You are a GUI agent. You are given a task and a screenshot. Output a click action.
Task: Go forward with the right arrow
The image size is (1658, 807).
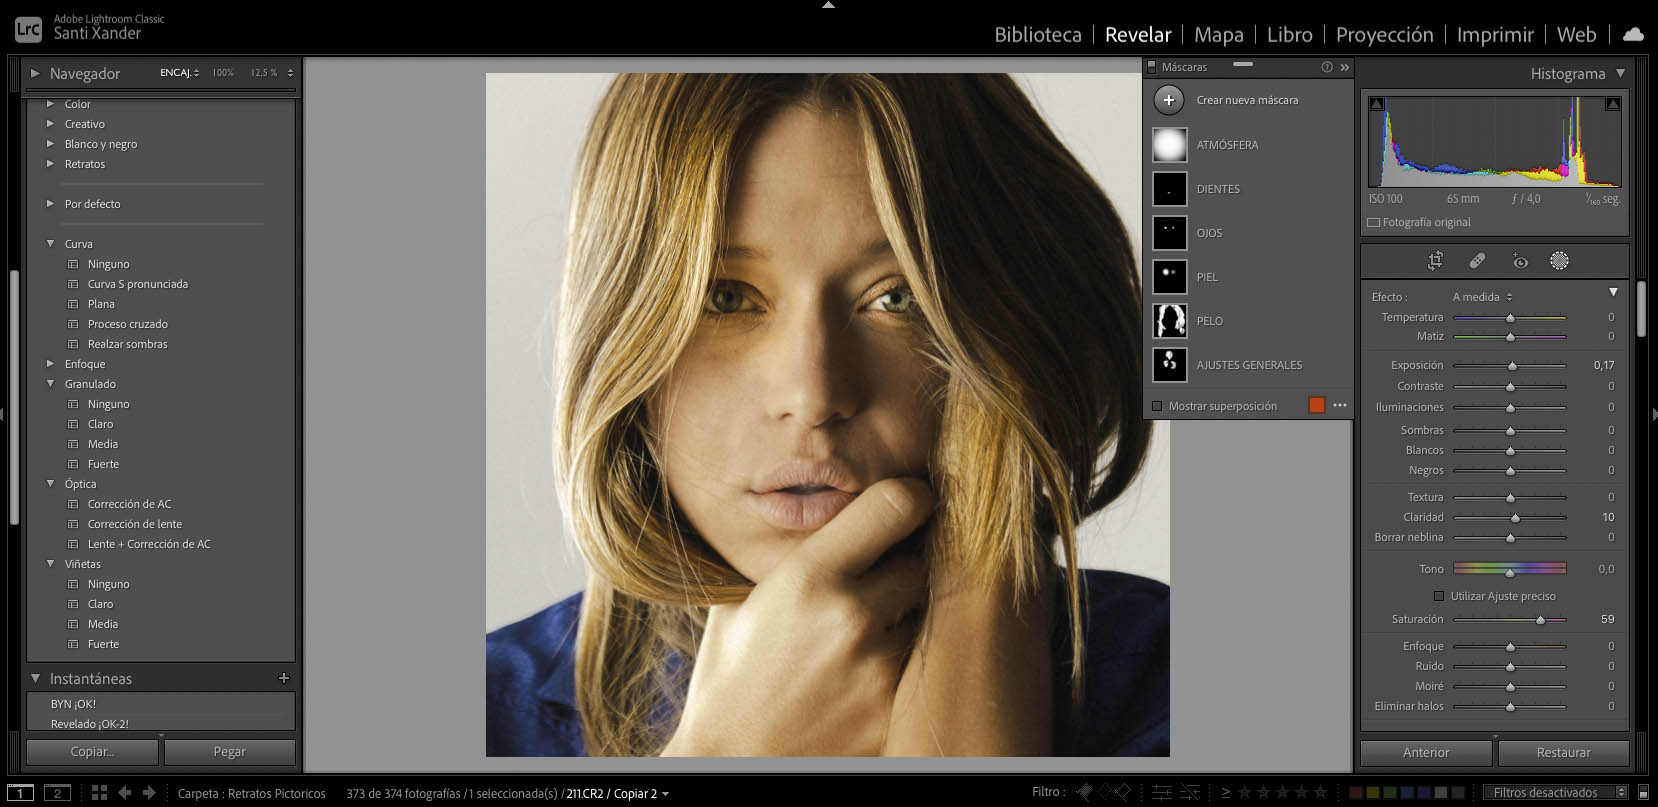pyautogui.click(x=149, y=793)
